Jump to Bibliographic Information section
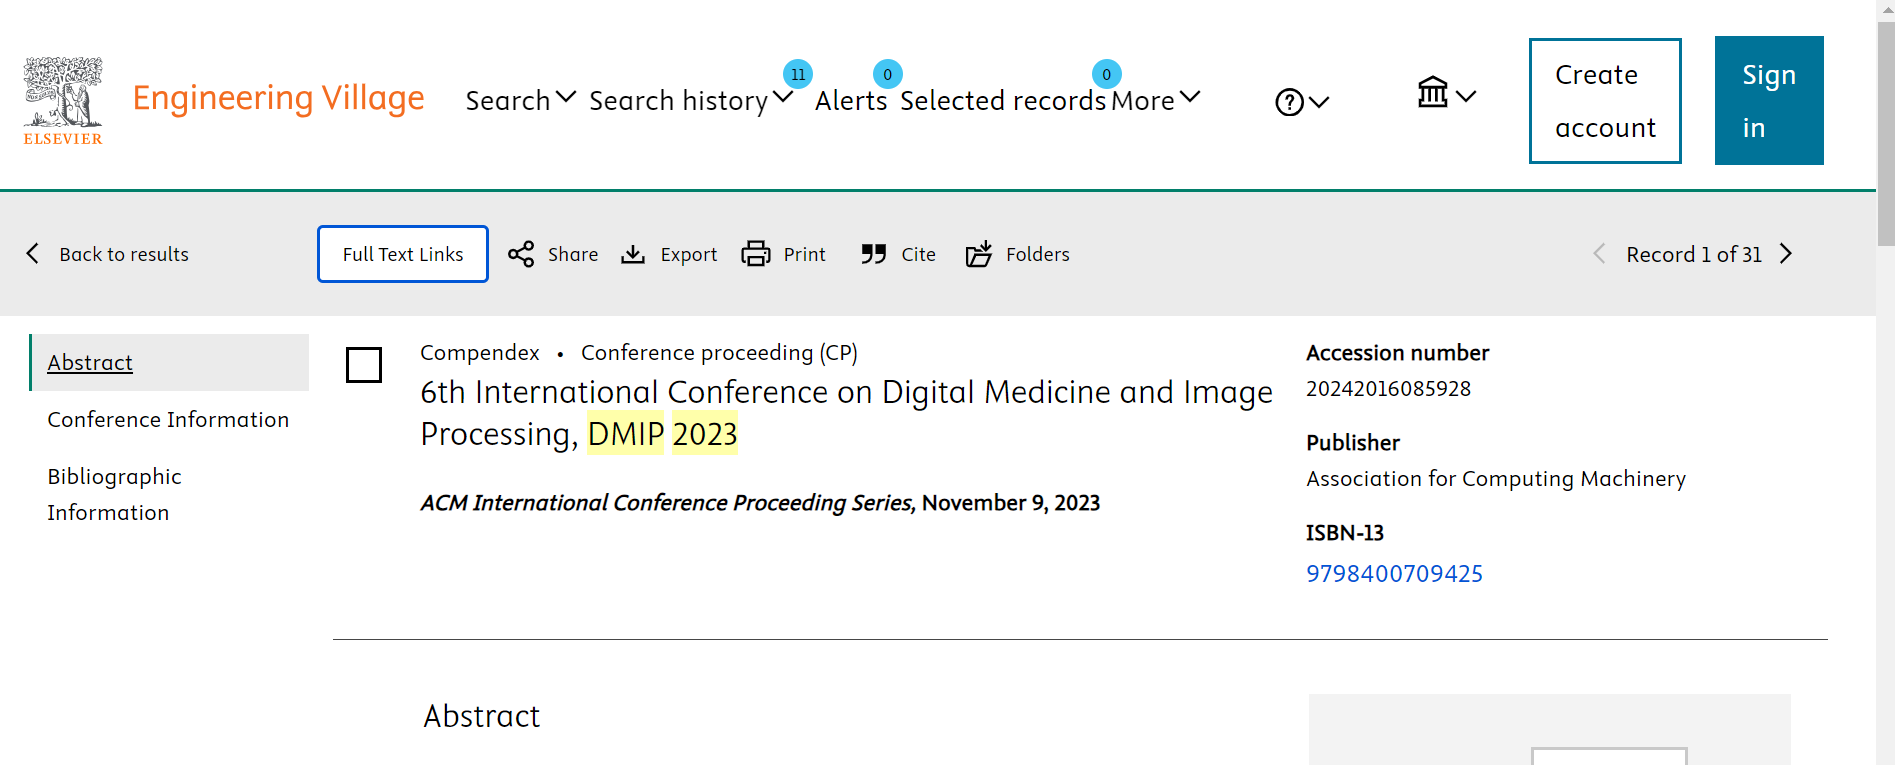 pos(114,494)
